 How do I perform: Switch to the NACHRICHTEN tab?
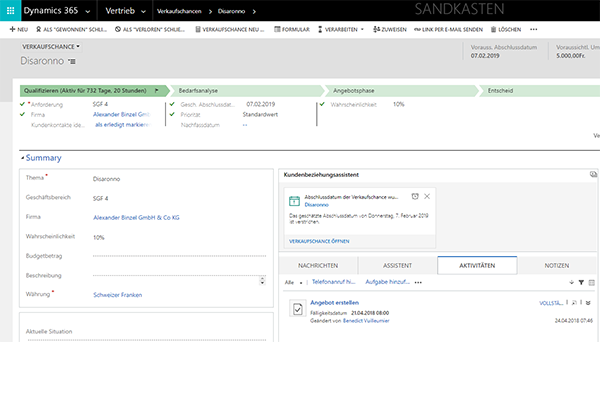click(318, 265)
